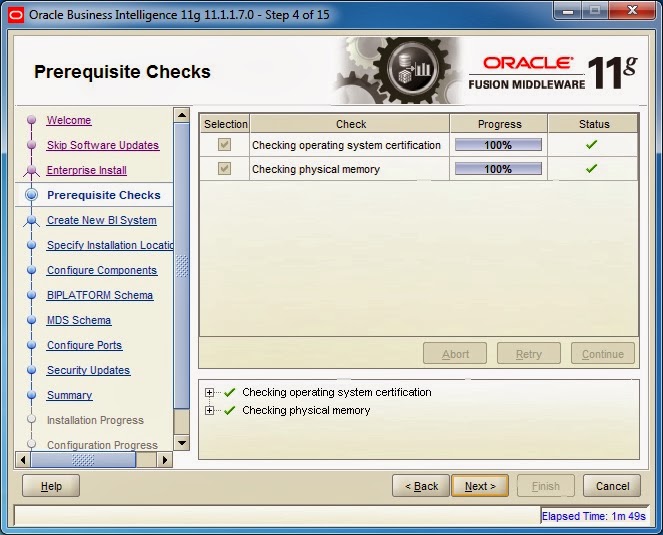The width and height of the screenshot is (663, 535).
Task: Click the green status checkmark for physical memory row
Action: tap(592, 168)
